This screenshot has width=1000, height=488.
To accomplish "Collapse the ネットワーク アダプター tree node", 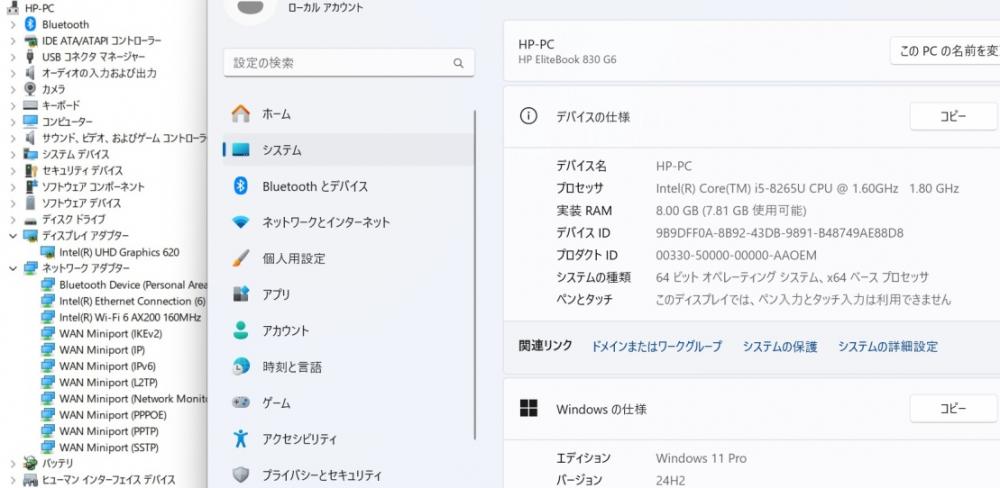I will point(13,268).
